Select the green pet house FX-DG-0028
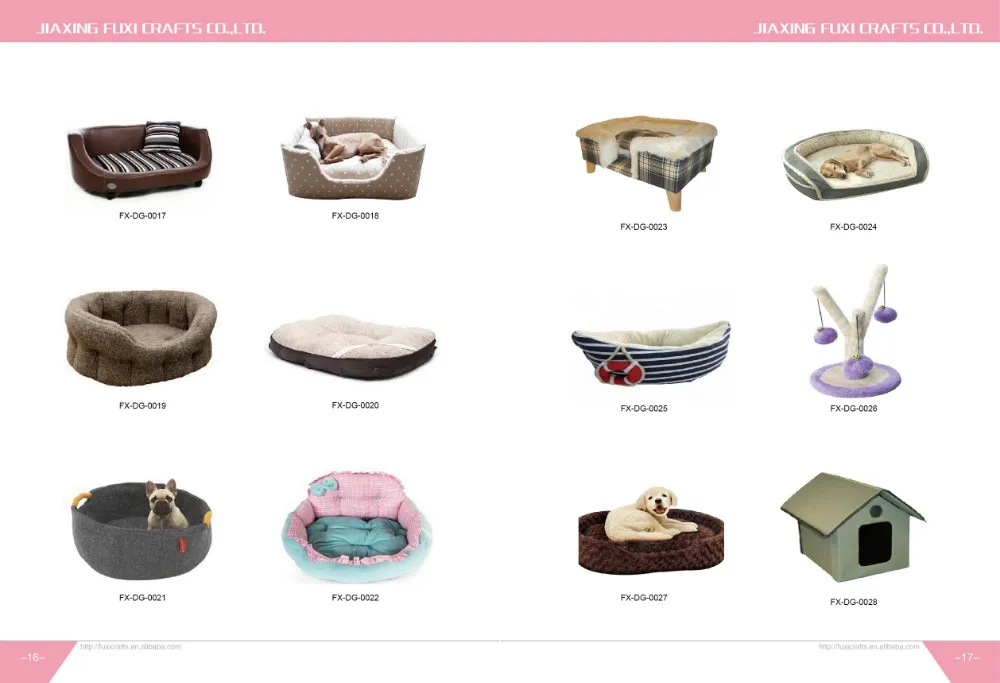Image resolution: width=1000 pixels, height=683 pixels. [x=853, y=527]
